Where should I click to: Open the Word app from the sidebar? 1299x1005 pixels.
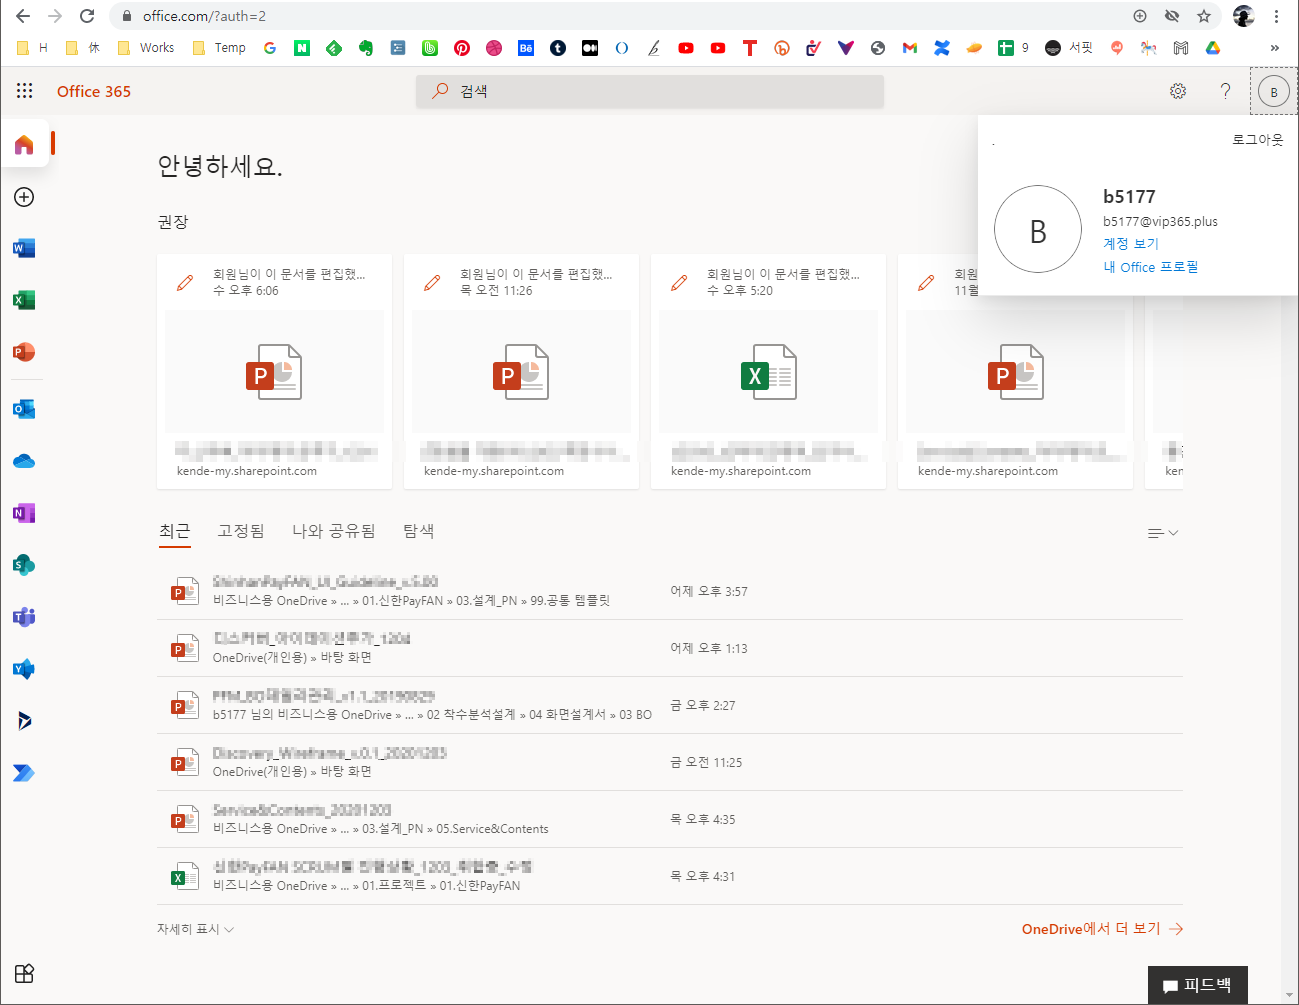click(24, 248)
